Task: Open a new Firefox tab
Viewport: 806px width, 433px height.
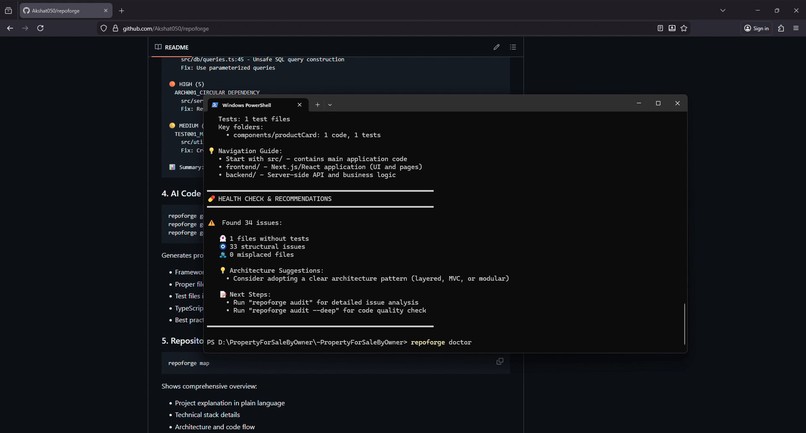Action: [121, 10]
